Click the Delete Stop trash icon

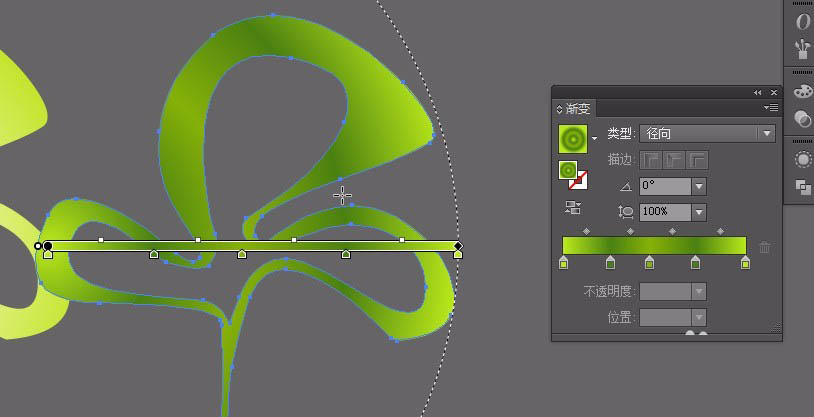tap(765, 247)
